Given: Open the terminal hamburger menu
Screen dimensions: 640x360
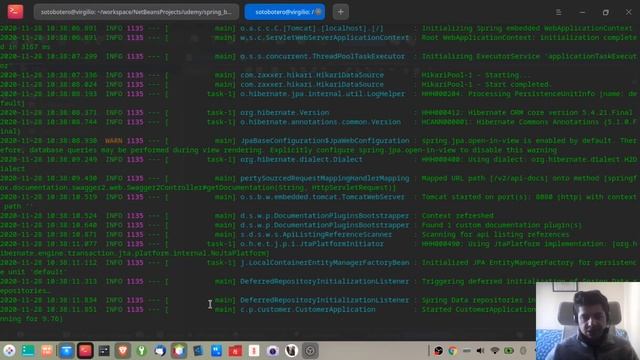Looking at the screenshot, I should click(558, 12).
